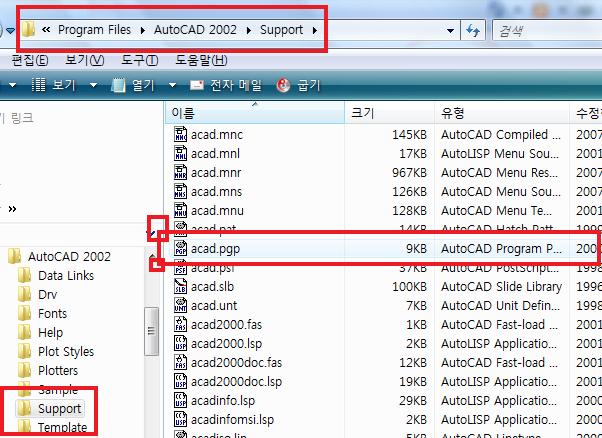Click the AutoCAD Slide Library type cell
This screenshot has width=602, height=438.
(501, 287)
